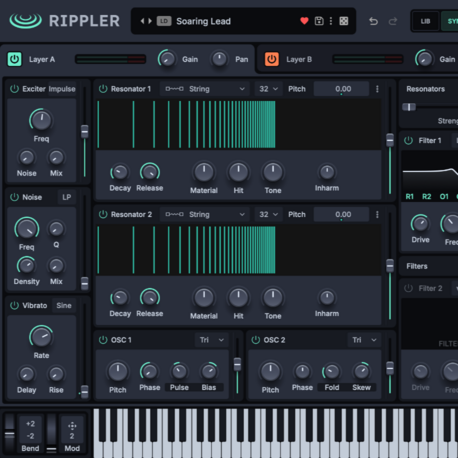458x458 pixels.
Task: Favorite the preset with the heart icon
Action: pyautogui.click(x=304, y=21)
